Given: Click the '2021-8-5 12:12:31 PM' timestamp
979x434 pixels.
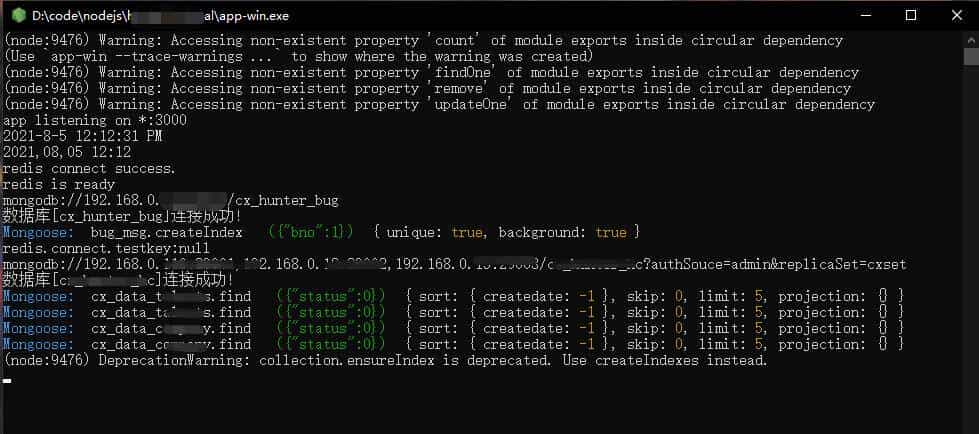Looking at the screenshot, I should pyautogui.click(x=82, y=136).
